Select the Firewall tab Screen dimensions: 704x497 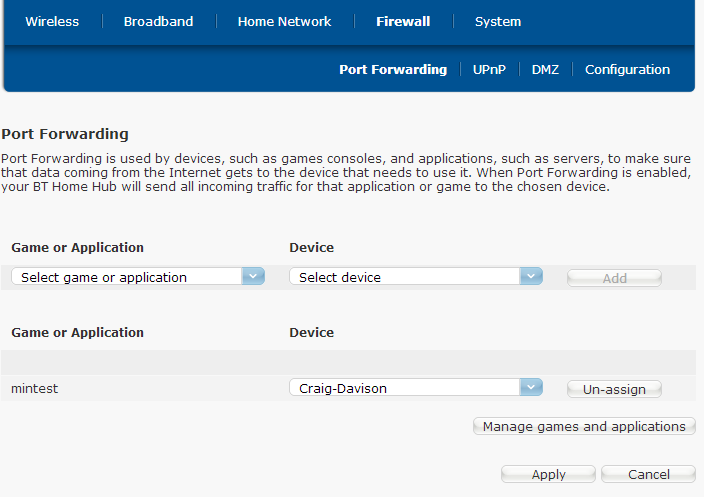click(403, 21)
